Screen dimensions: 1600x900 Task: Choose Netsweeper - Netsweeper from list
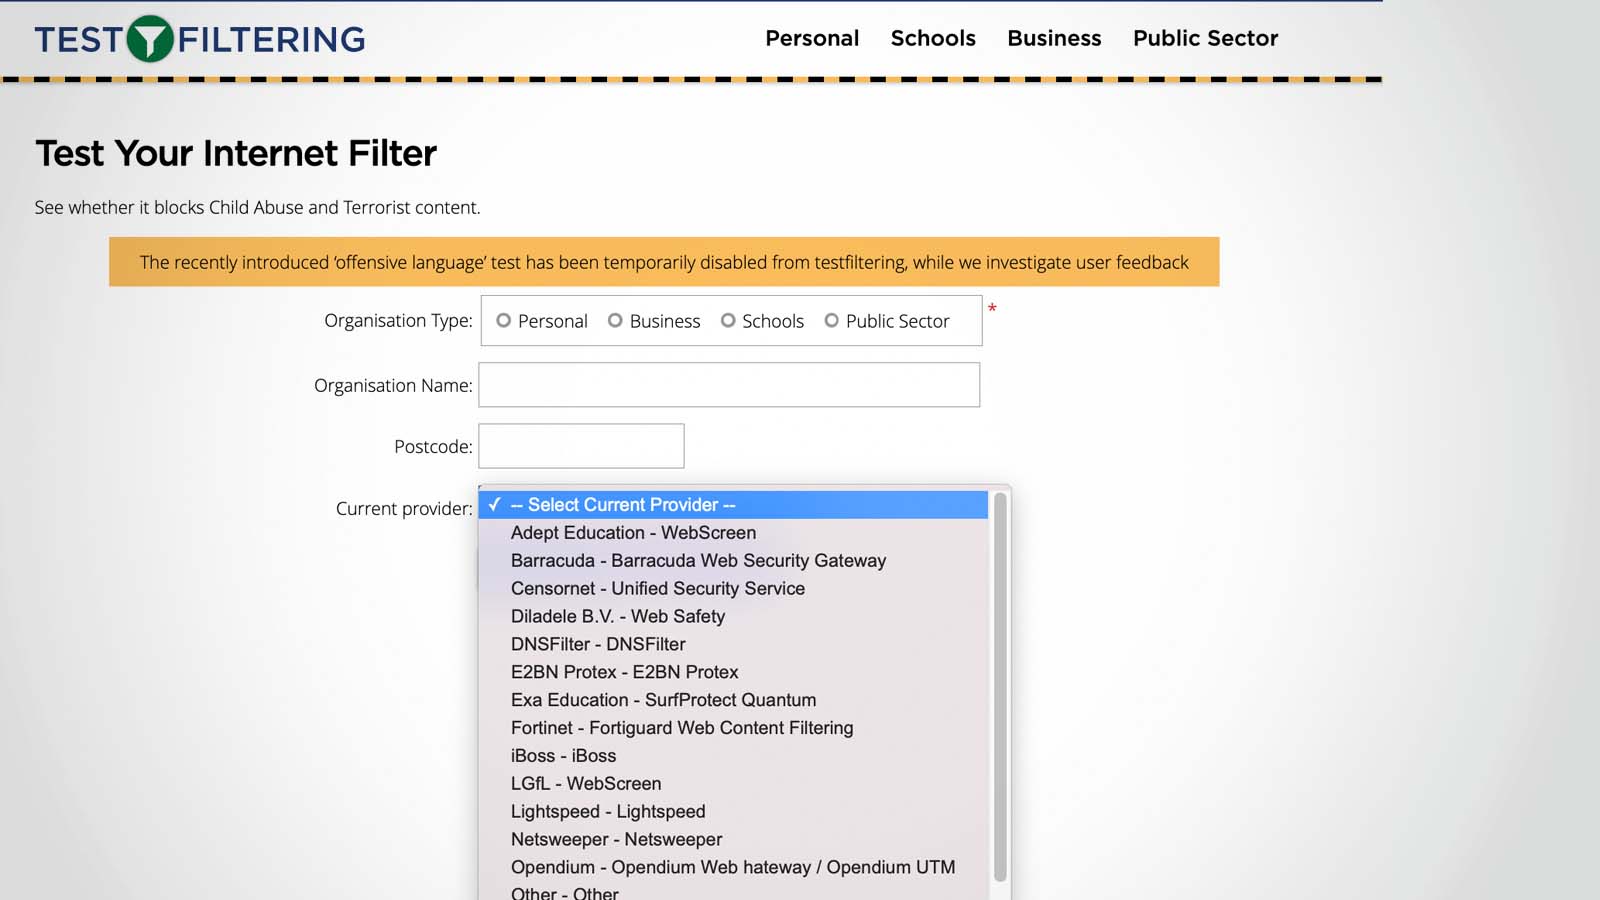coord(616,840)
